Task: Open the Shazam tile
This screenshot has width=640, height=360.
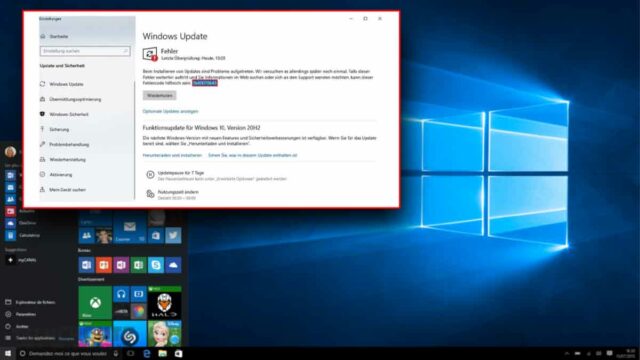Action: click(x=130, y=334)
